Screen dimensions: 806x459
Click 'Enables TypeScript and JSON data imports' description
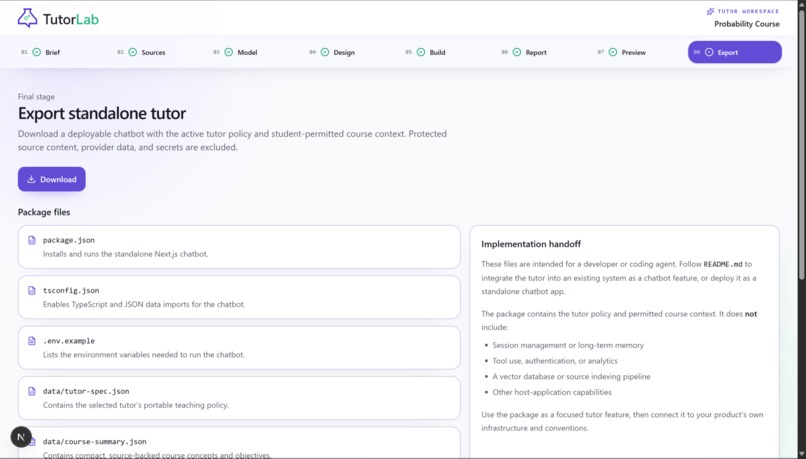pyautogui.click(x=144, y=304)
